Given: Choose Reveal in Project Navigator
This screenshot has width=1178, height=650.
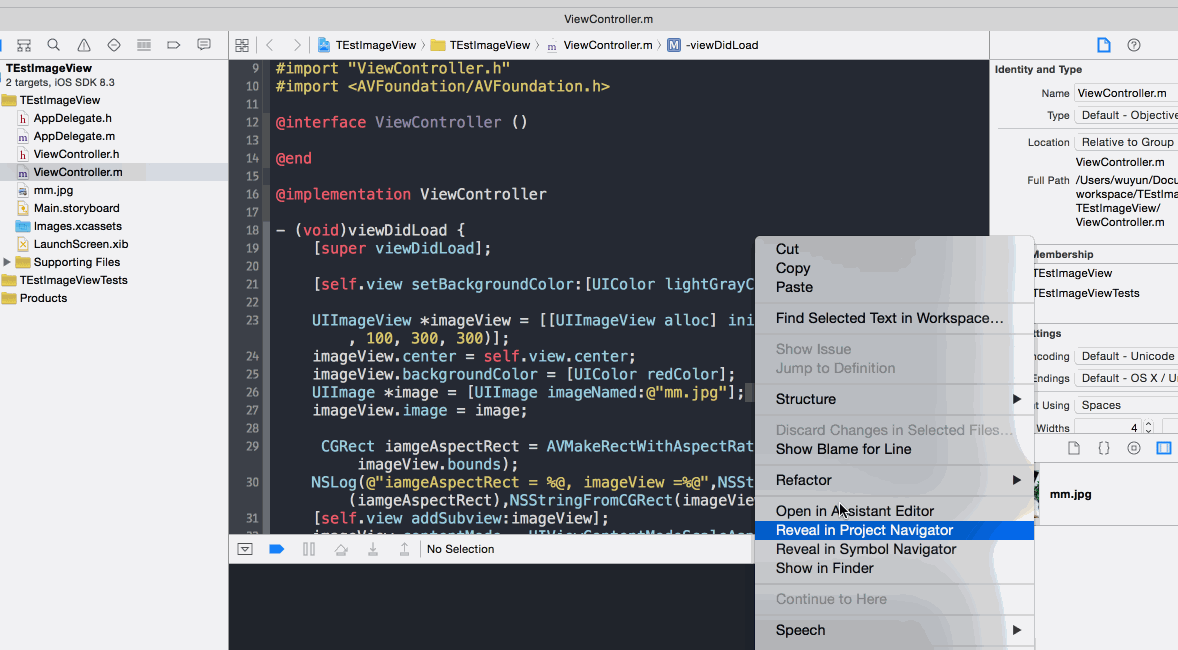Looking at the screenshot, I should tap(864, 530).
